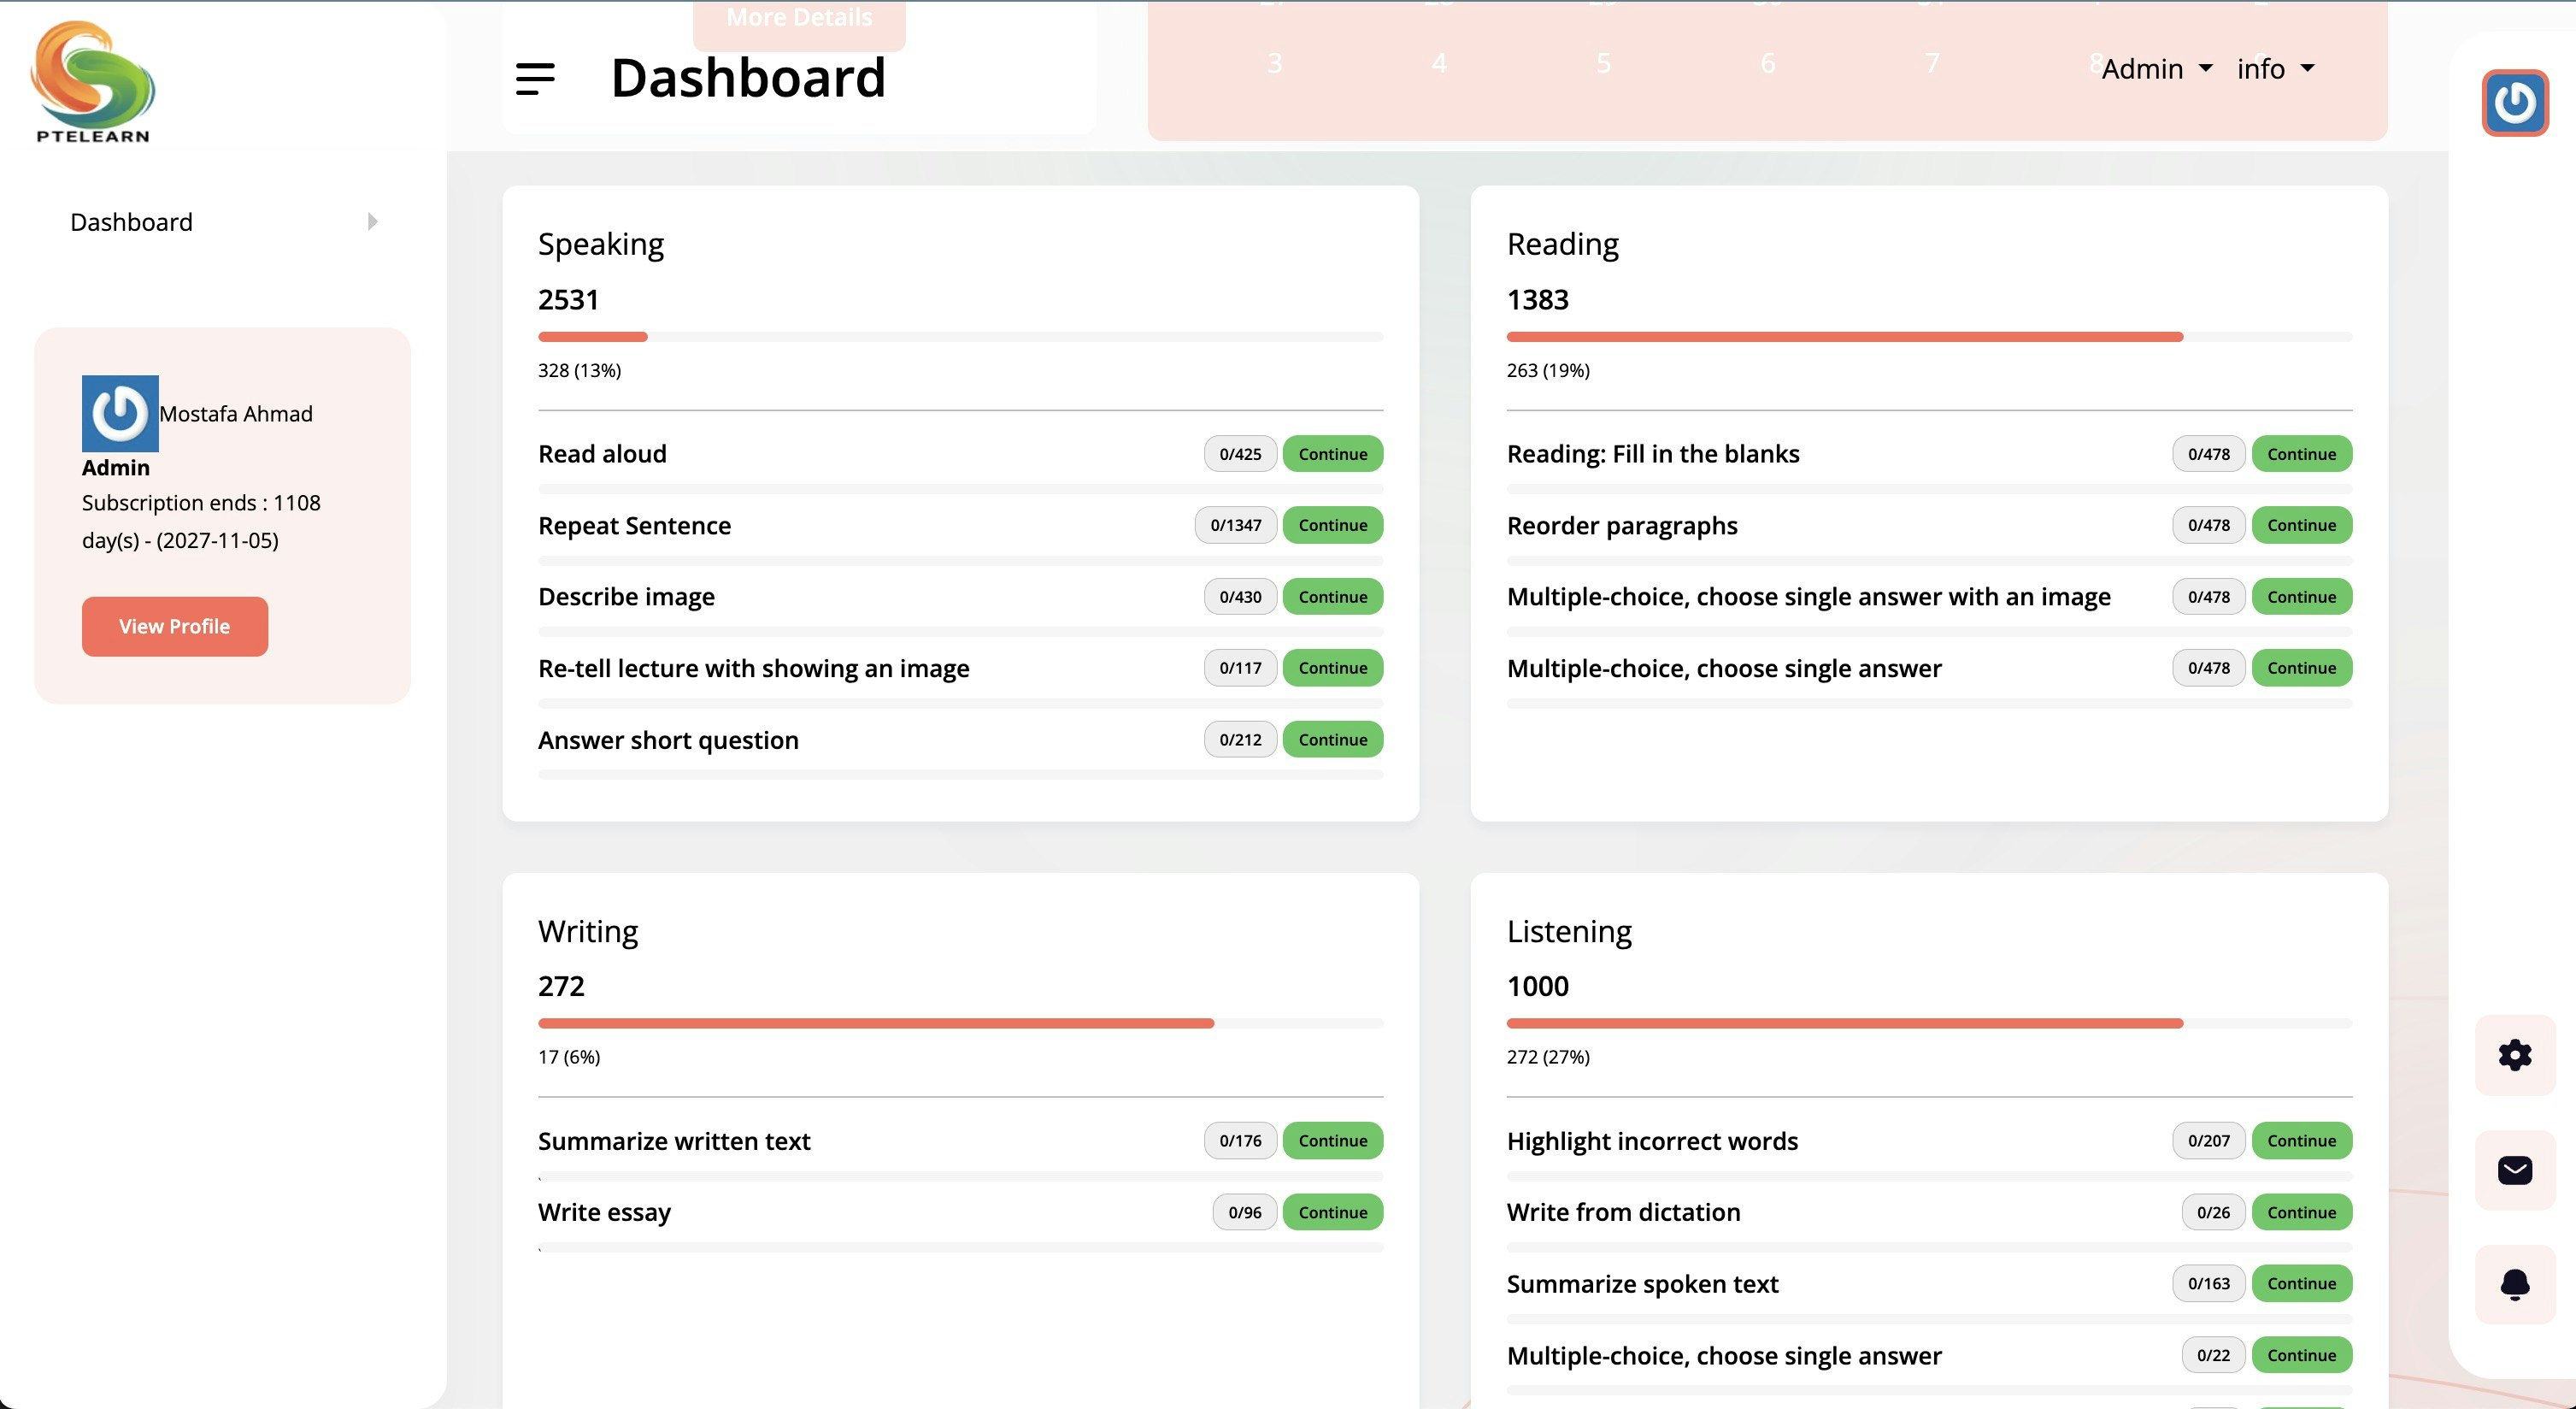Open the top-right blue power profile icon
Image resolution: width=2576 pixels, height=1409 pixels.
pos(2514,102)
